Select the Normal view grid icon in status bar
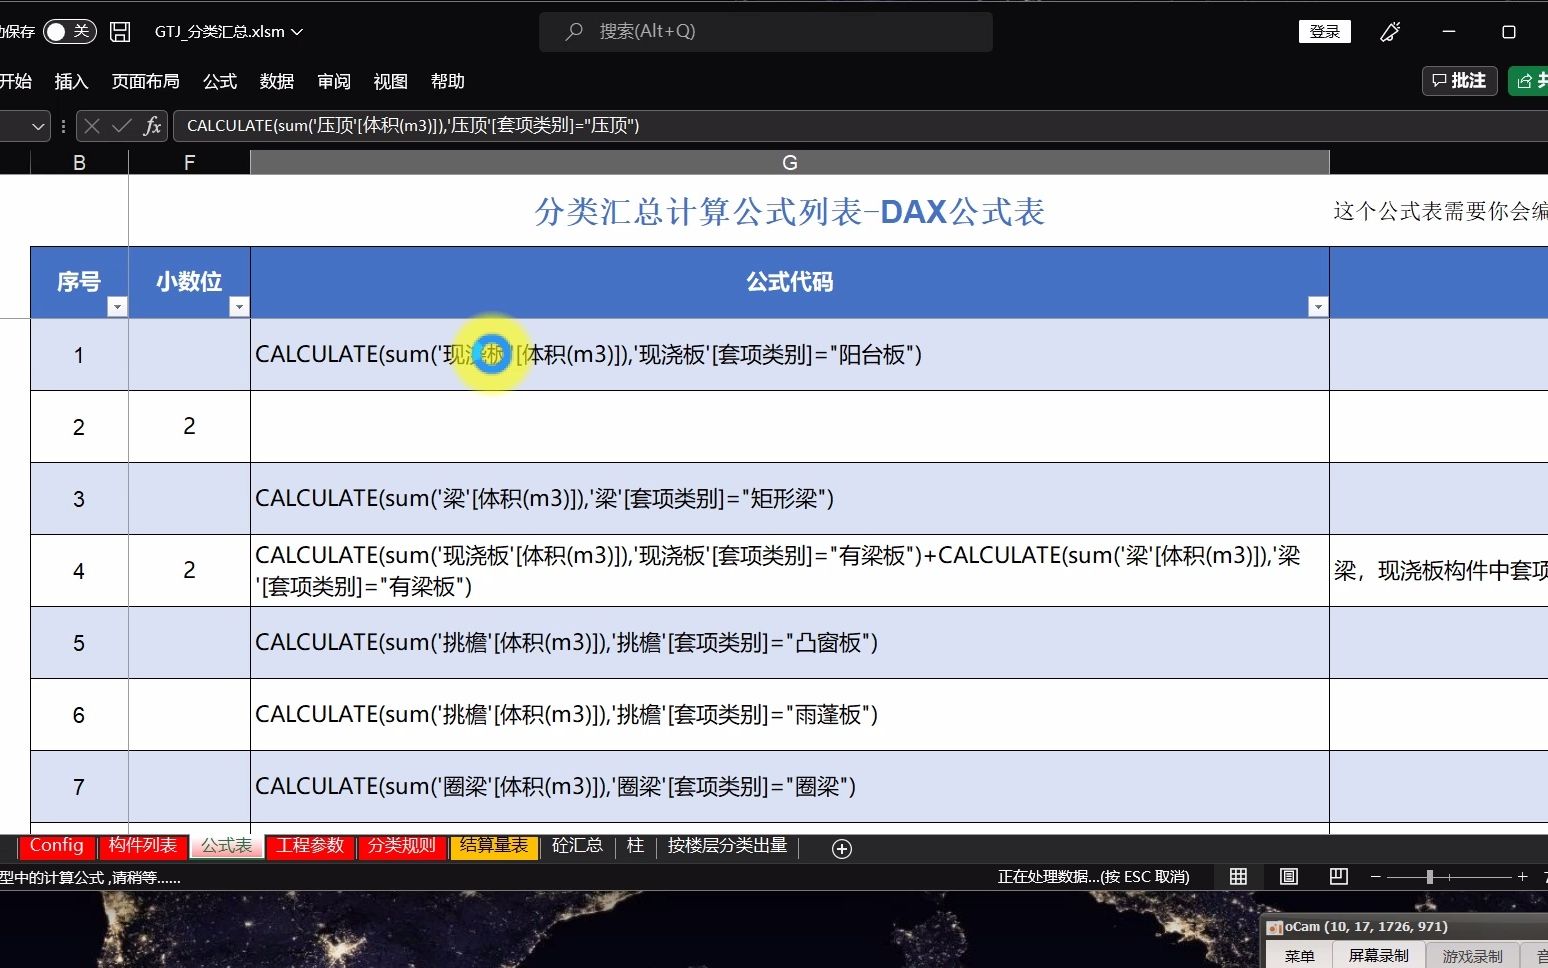This screenshot has width=1548, height=968. click(1238, 877)
